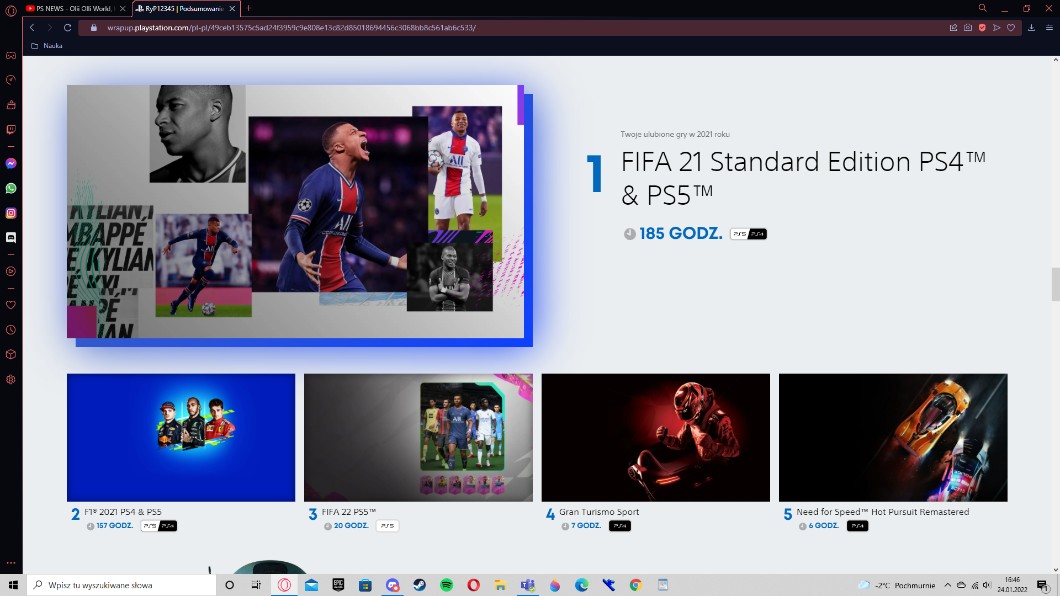This screenshot has width=1060, height=596.
Task: Open the Opera main menu logo
Action: click(11, 9)
